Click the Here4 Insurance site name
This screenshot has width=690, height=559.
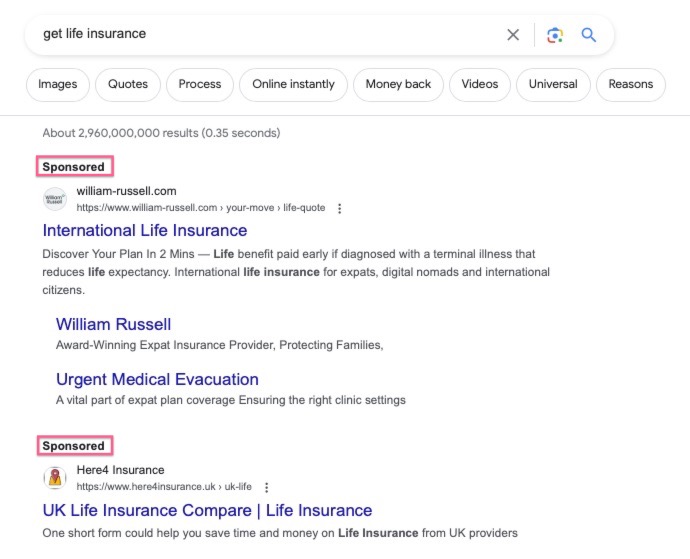click(120, 470)
